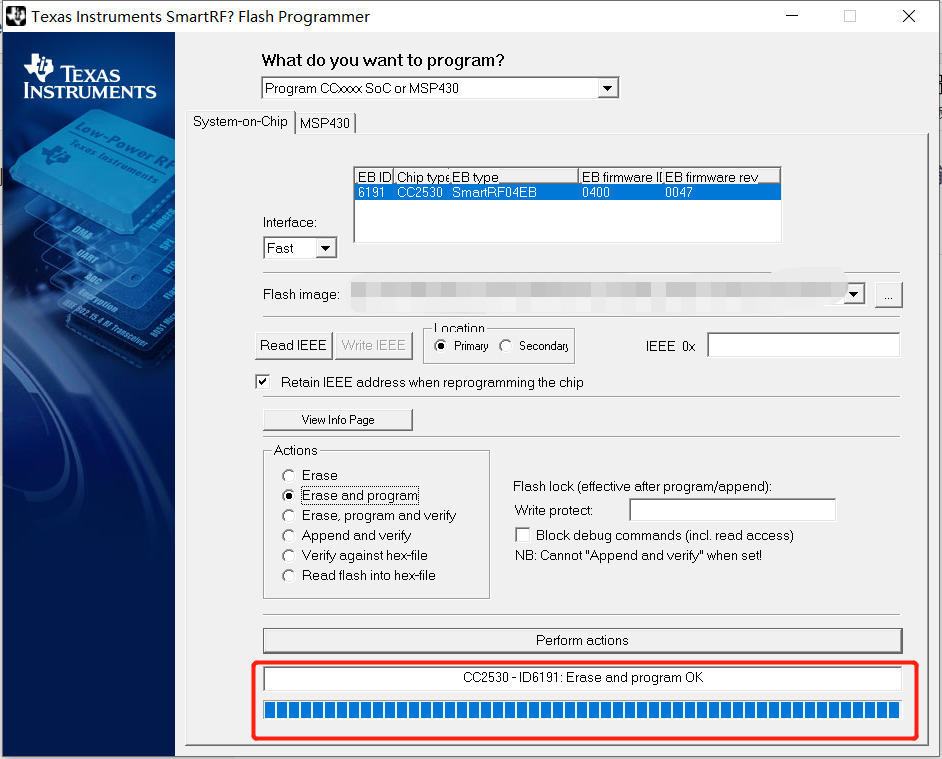This screenshot has height=759, width=942.
Task: Open the Flash image dropdown list
Action: (x=853, y=293)
